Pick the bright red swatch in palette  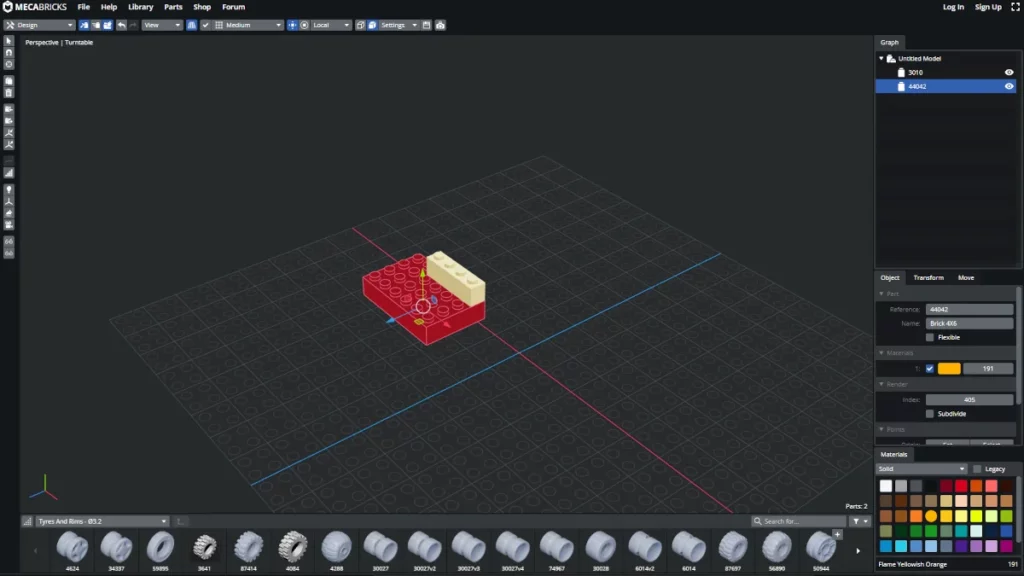click(x=961, y=486)
